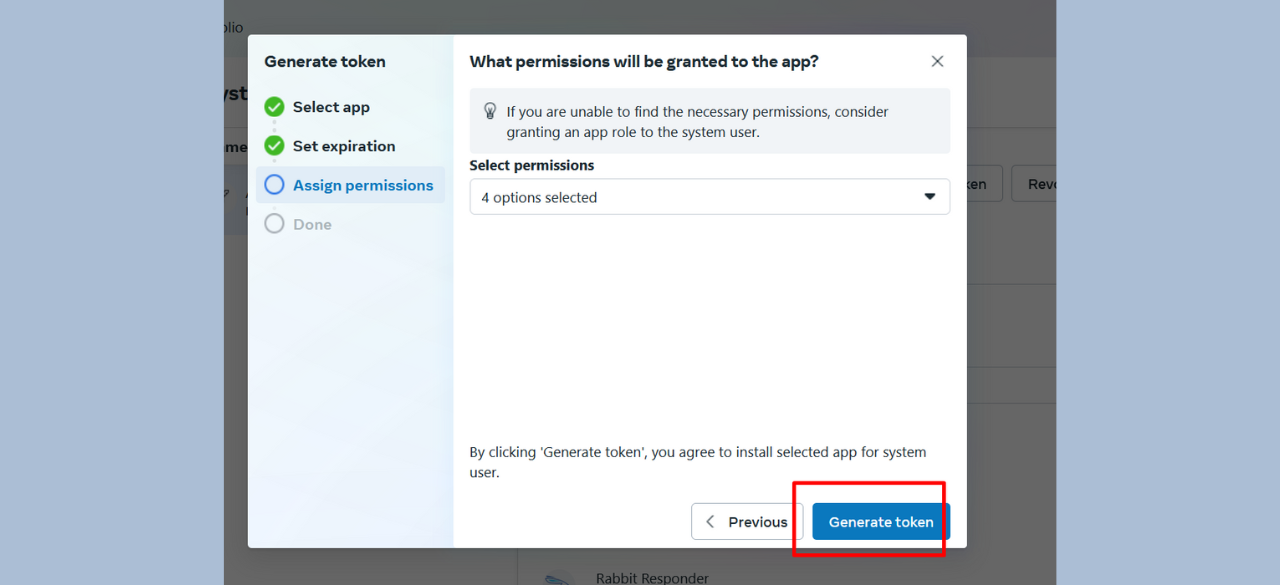1280x585 pixels.
Task: Click the green checkmark beside Set expiration
Action: (x=274, y=146)
